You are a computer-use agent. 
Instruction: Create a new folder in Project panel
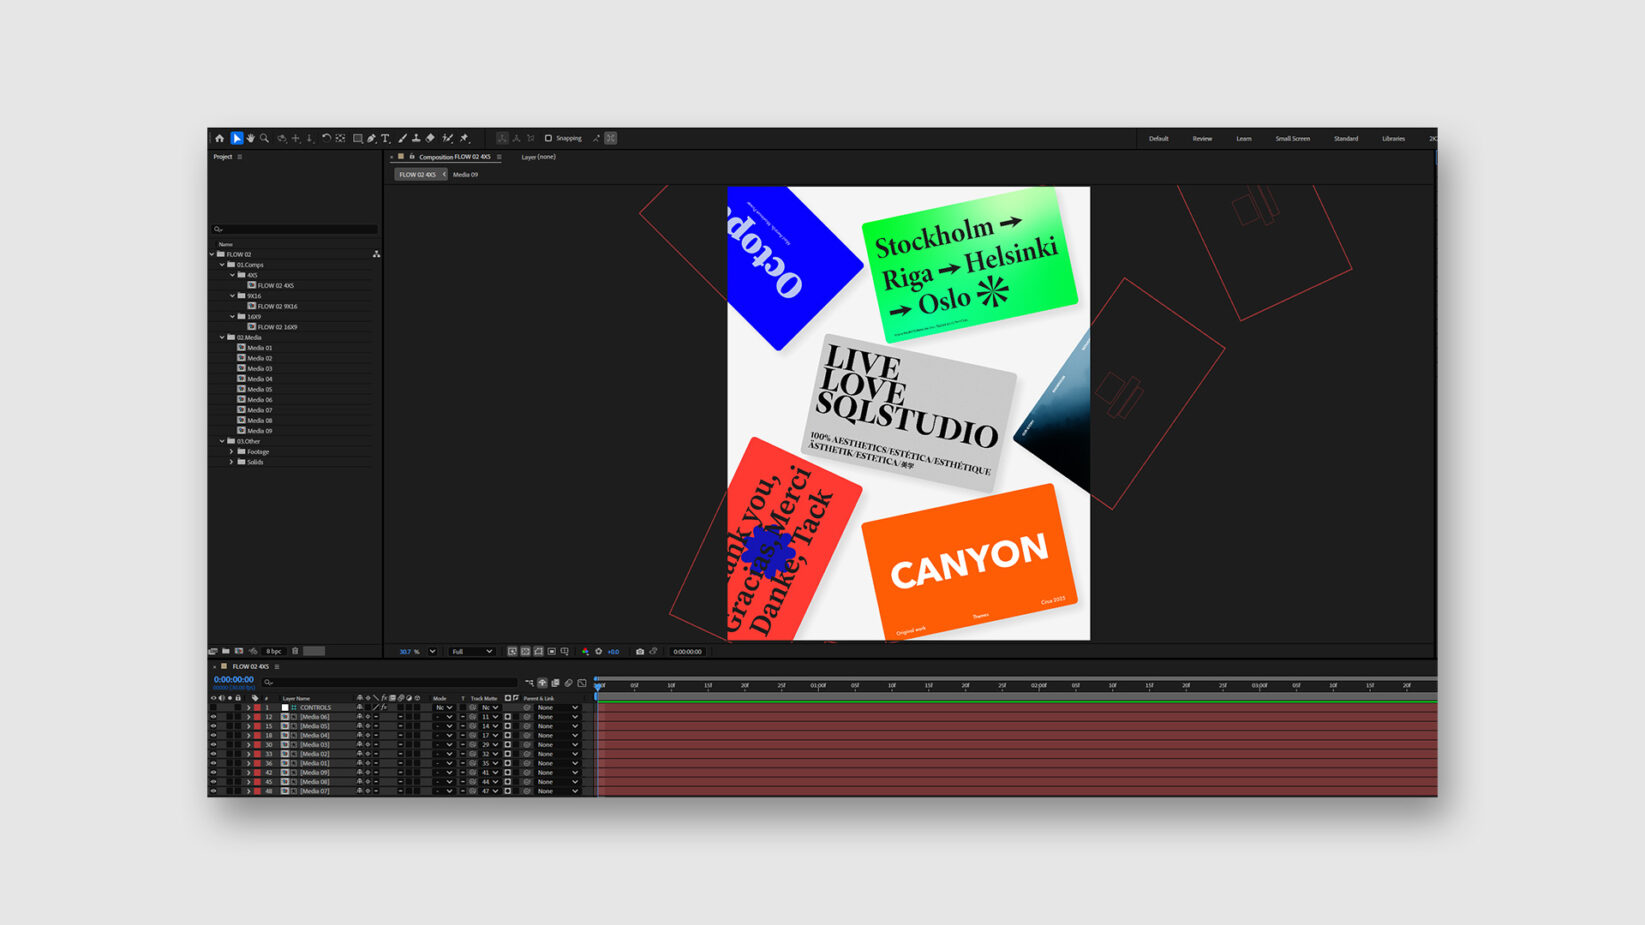coord(226,651)
